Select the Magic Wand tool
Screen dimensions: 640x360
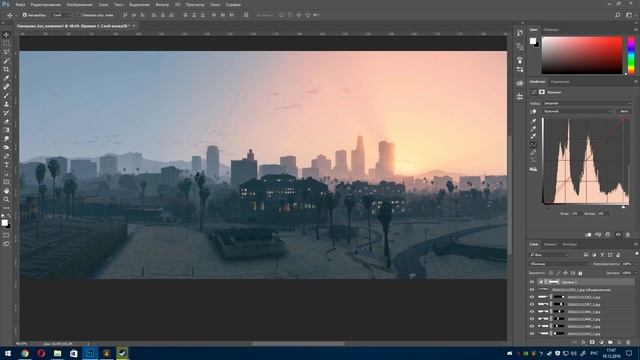6,61
